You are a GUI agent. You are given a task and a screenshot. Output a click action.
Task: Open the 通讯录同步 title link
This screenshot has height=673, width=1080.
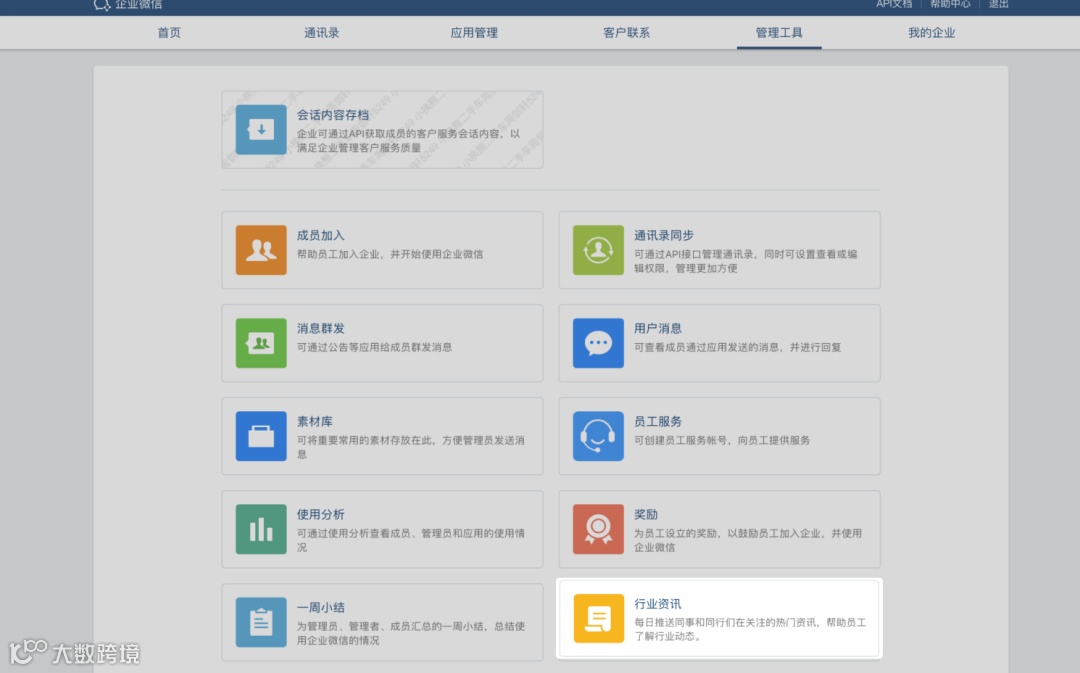[x=663, y=236]
